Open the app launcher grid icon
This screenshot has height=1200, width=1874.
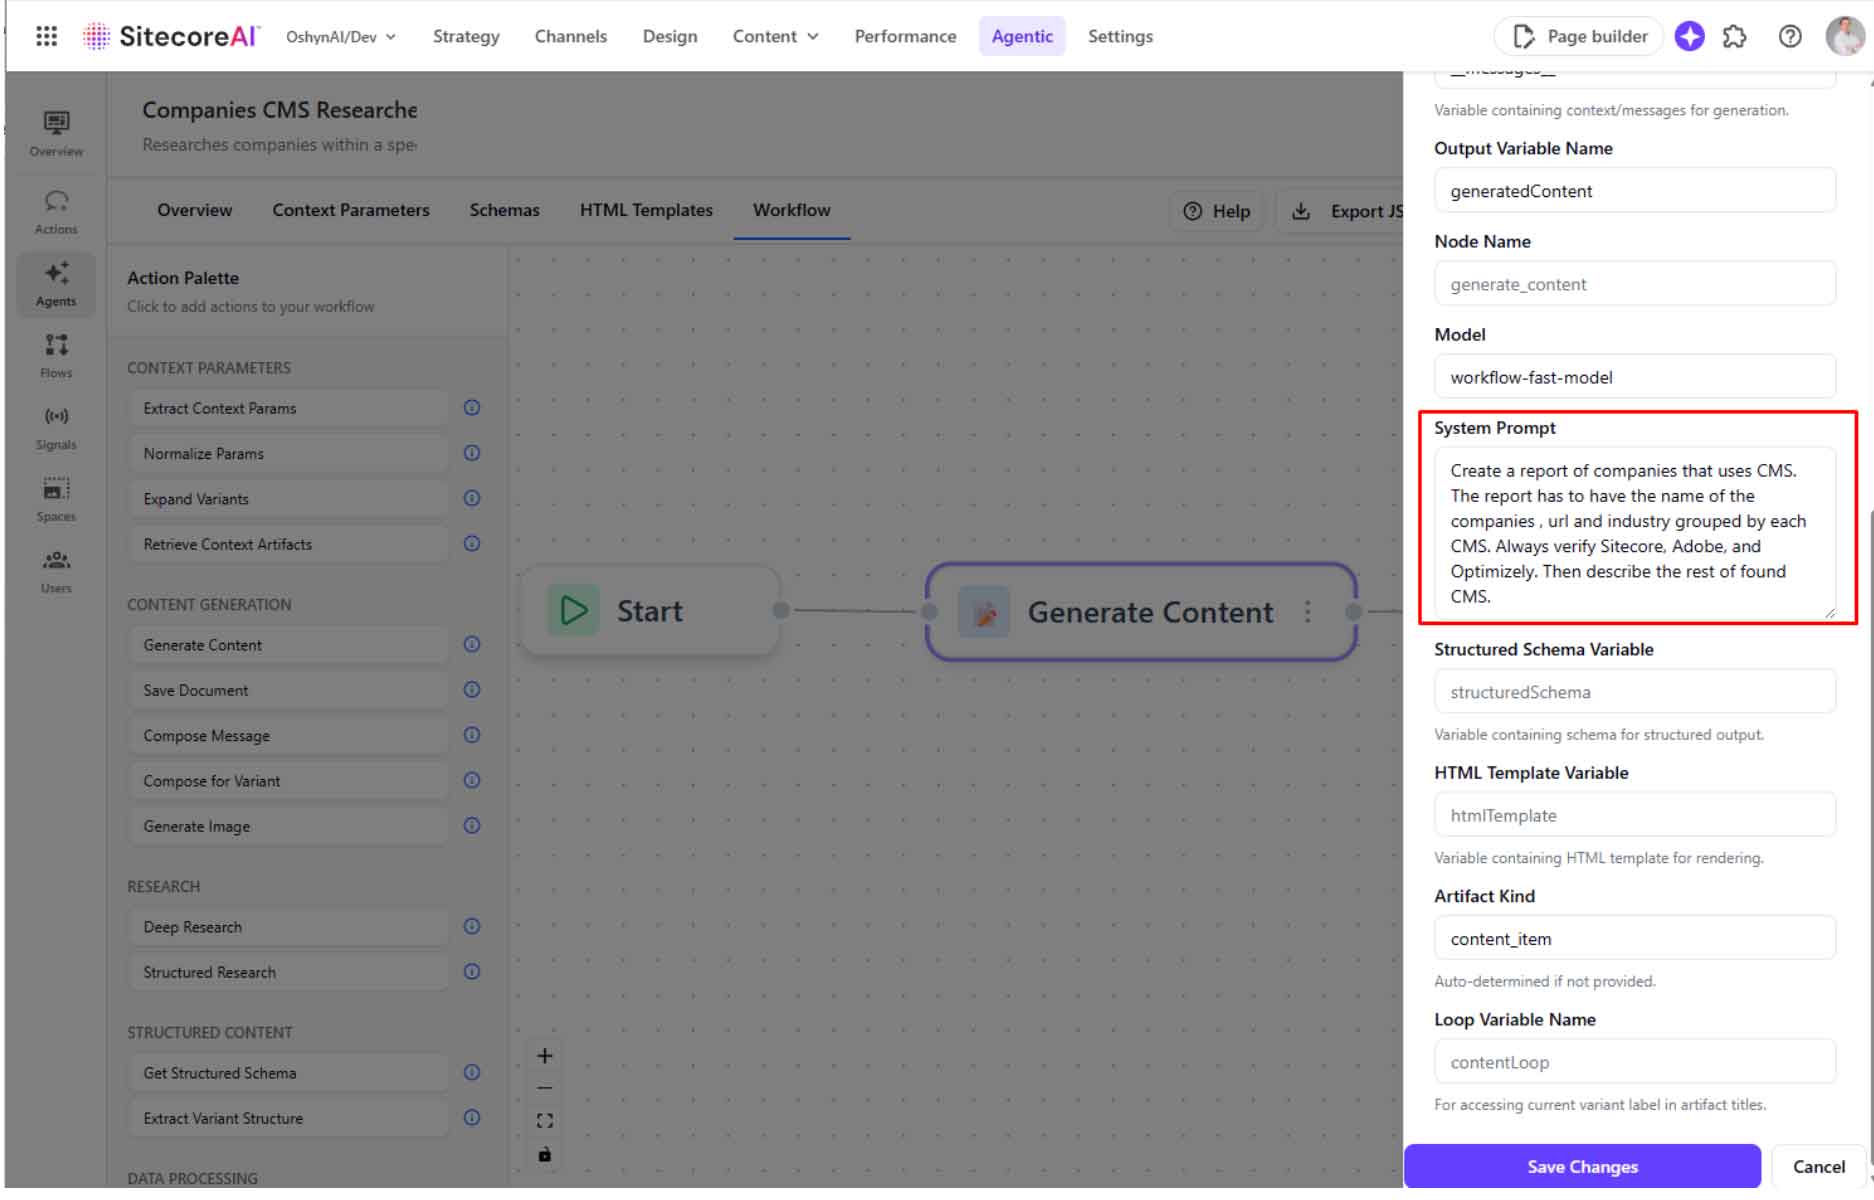[46, 36]
